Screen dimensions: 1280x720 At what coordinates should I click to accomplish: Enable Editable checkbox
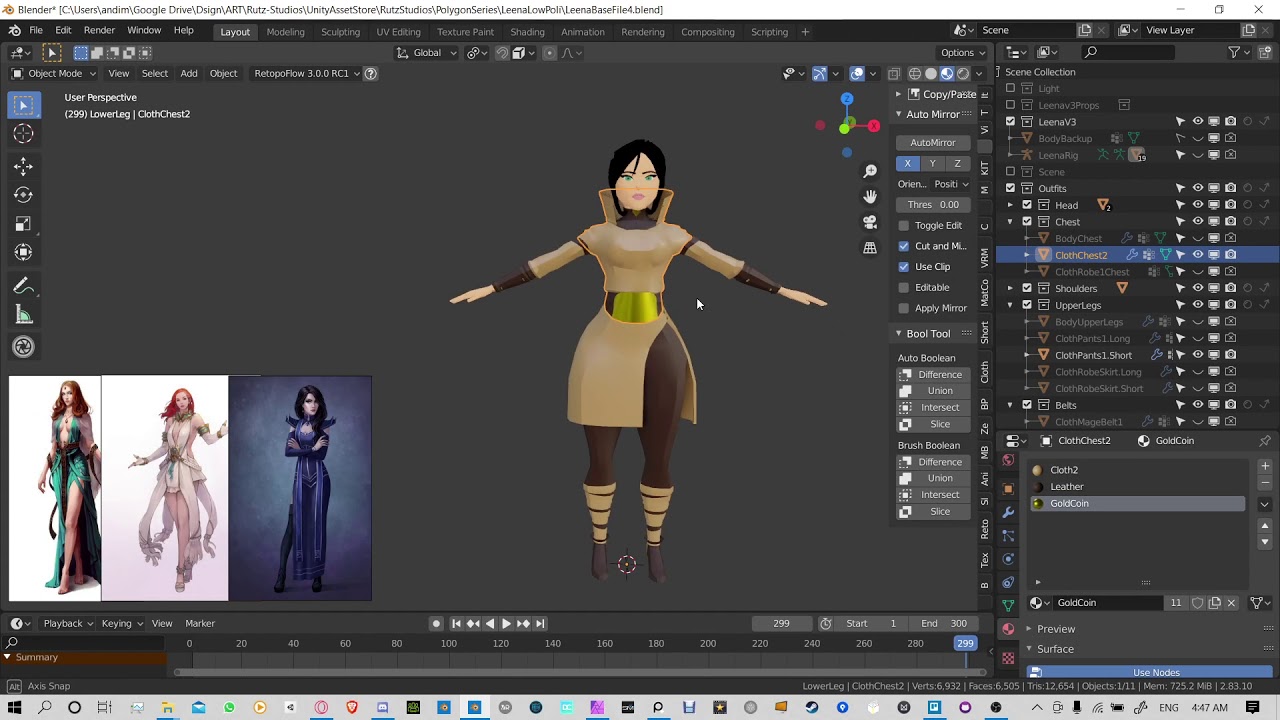click(904, 288)
